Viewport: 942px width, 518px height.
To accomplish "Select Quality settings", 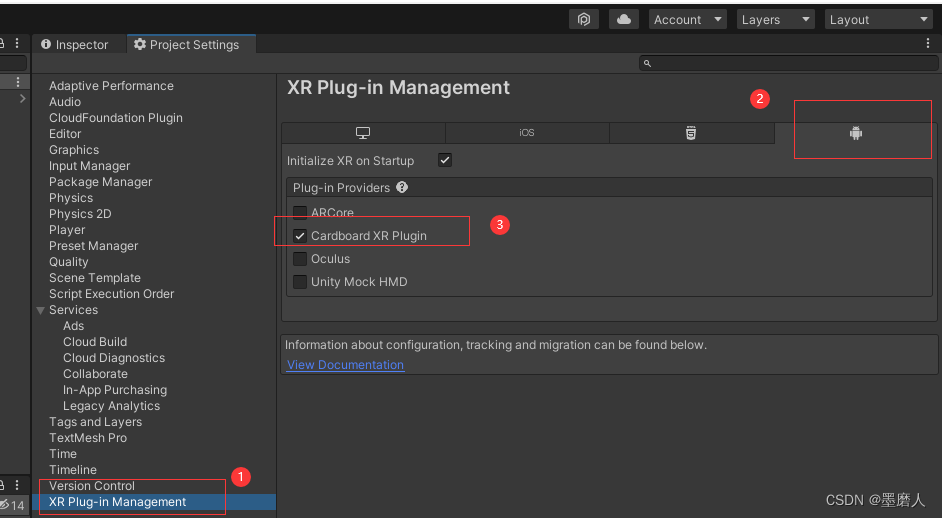I will pos(68,262).
